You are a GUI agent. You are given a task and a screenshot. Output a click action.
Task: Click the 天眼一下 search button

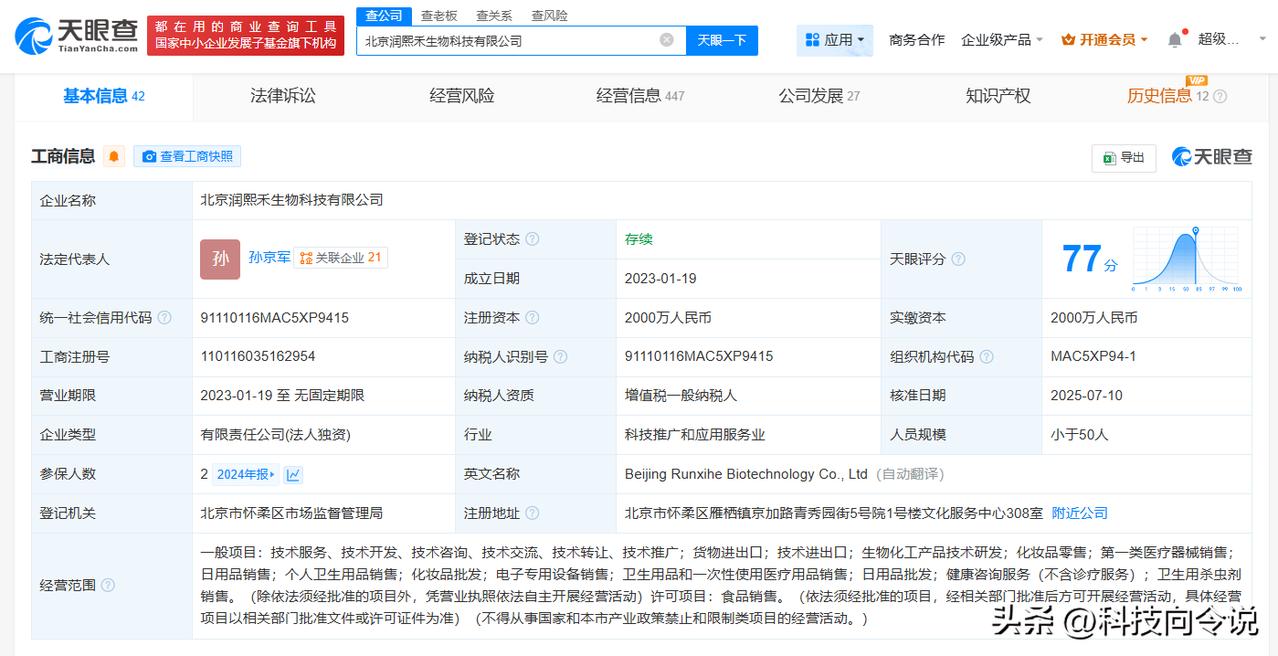point(722,40)
